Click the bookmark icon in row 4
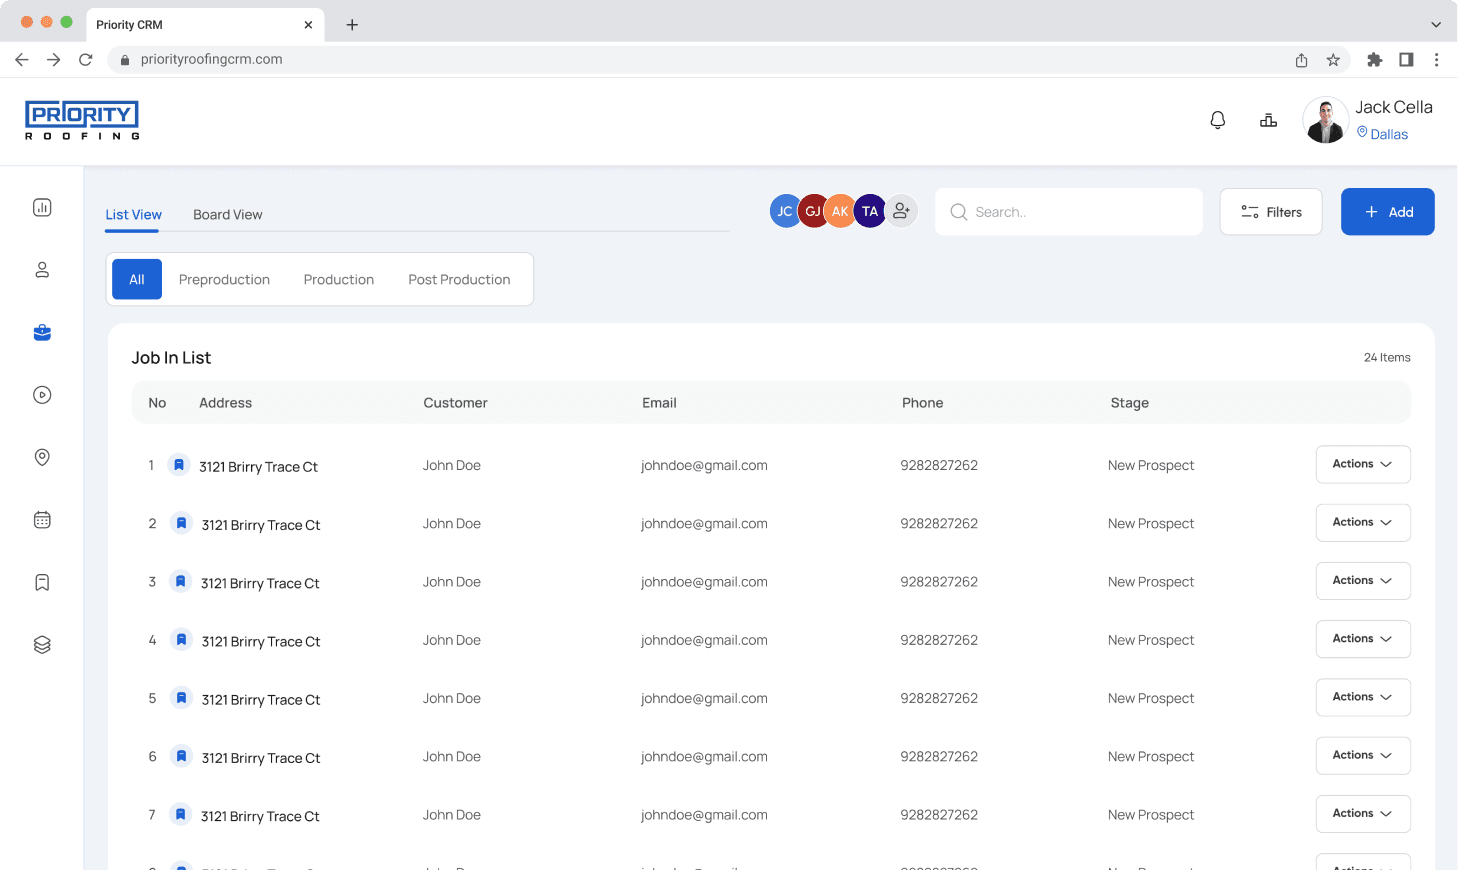The height and width of the screenshot is (870, 1458). tap(181, 639)
